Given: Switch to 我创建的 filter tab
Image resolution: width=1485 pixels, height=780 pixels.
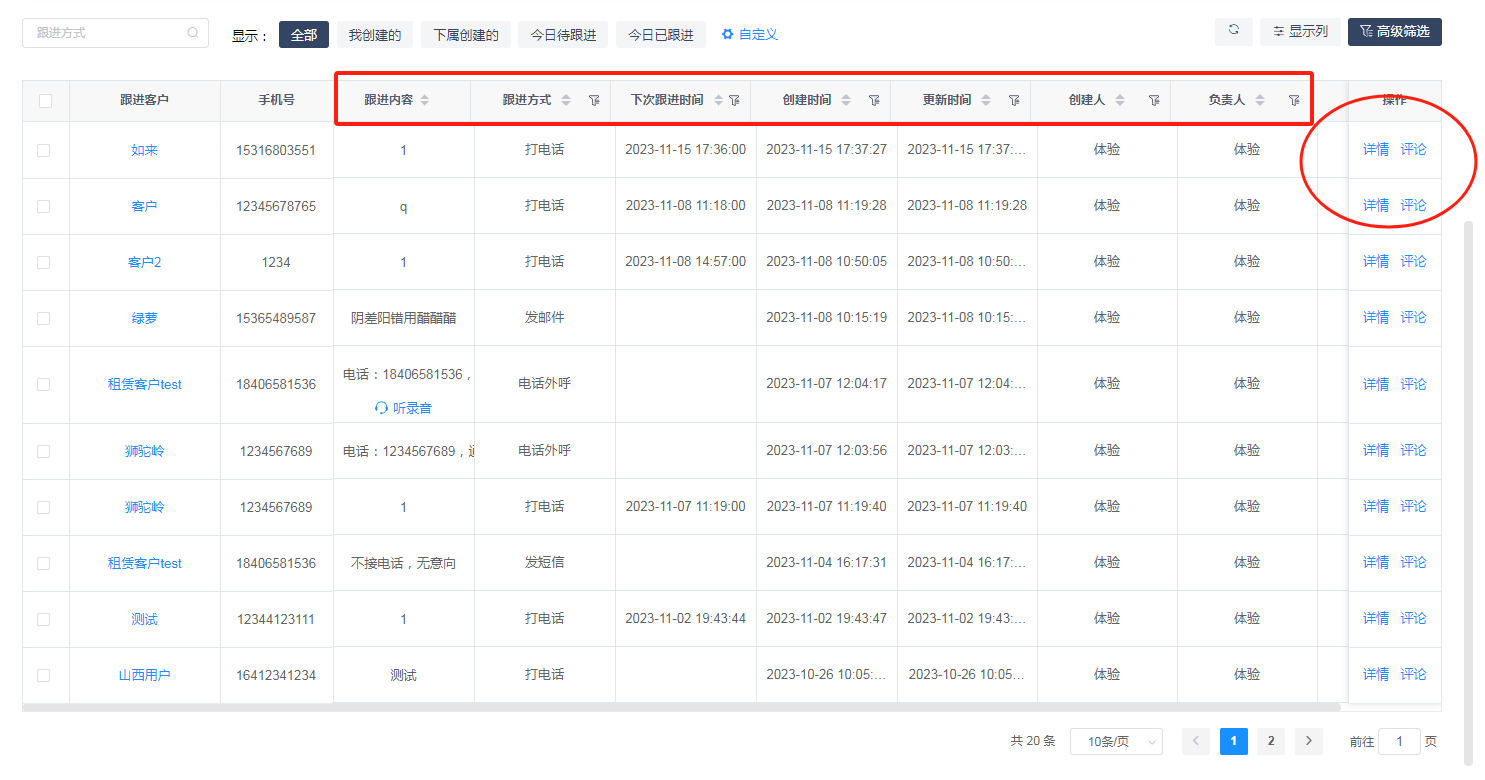Looking at the screenshot, I should (375, 35).
